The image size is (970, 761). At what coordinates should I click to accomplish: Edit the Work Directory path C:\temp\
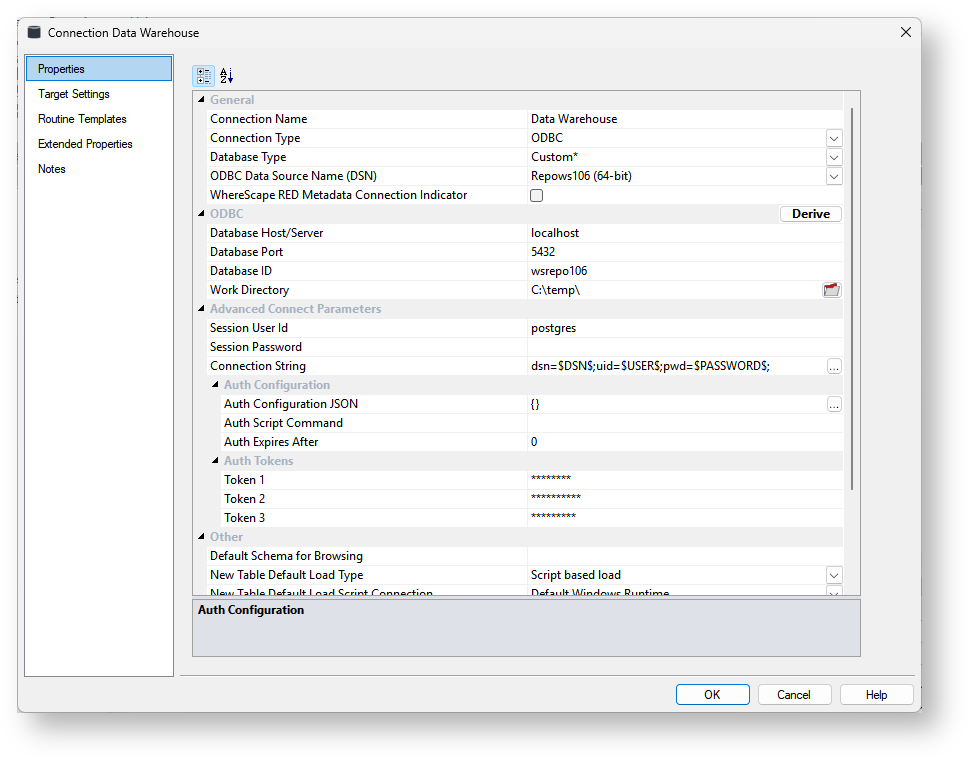pos(674,290)
